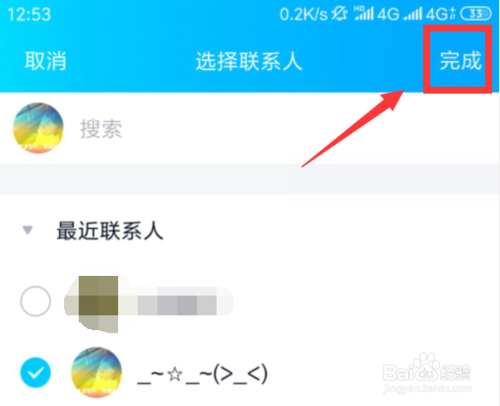Tap the 完成 button to finish
Image resolution: width=500 pixels, height=406 pixels.
point(460,61)
